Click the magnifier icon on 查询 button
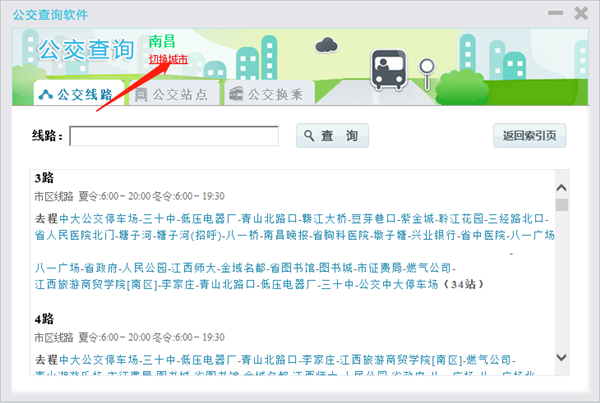 pyautogui.click(x=309, y=135)
